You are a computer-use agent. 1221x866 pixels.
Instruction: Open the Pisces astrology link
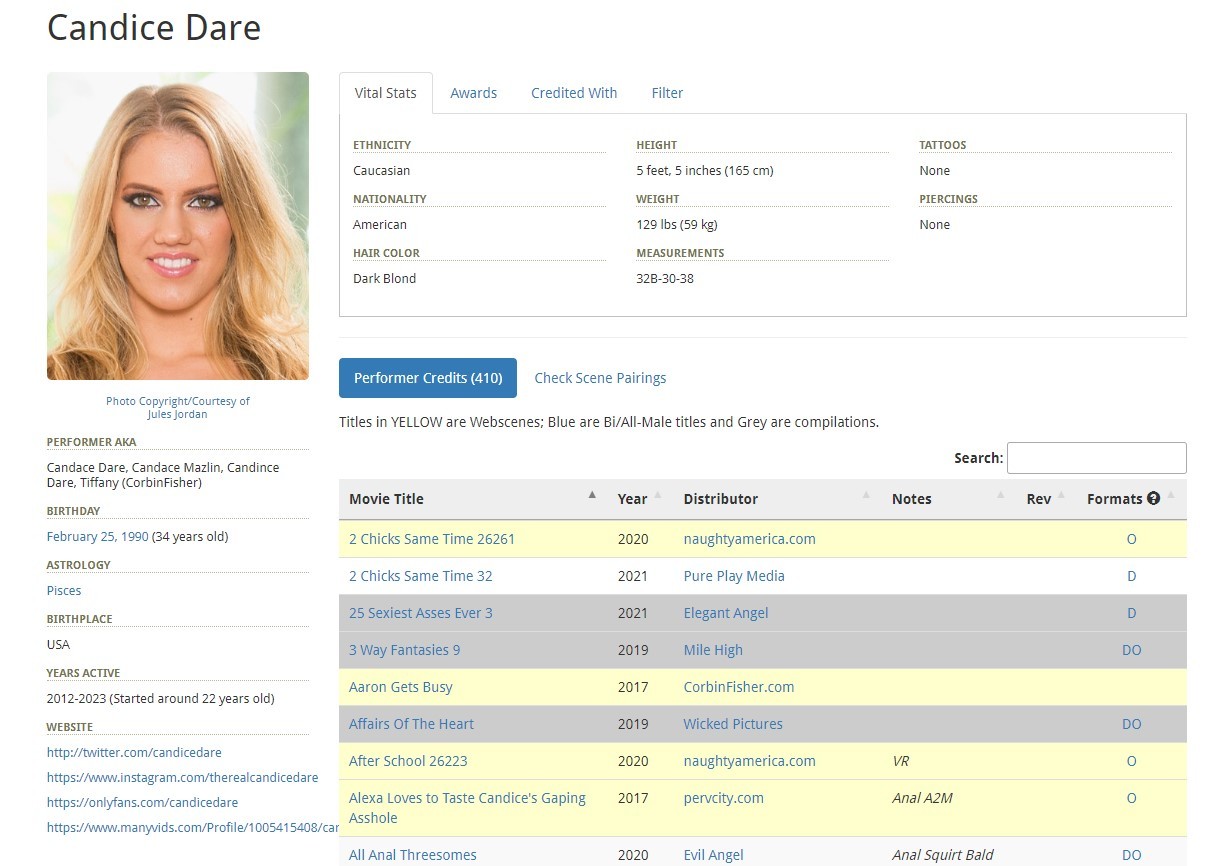[x=64, y=591]
